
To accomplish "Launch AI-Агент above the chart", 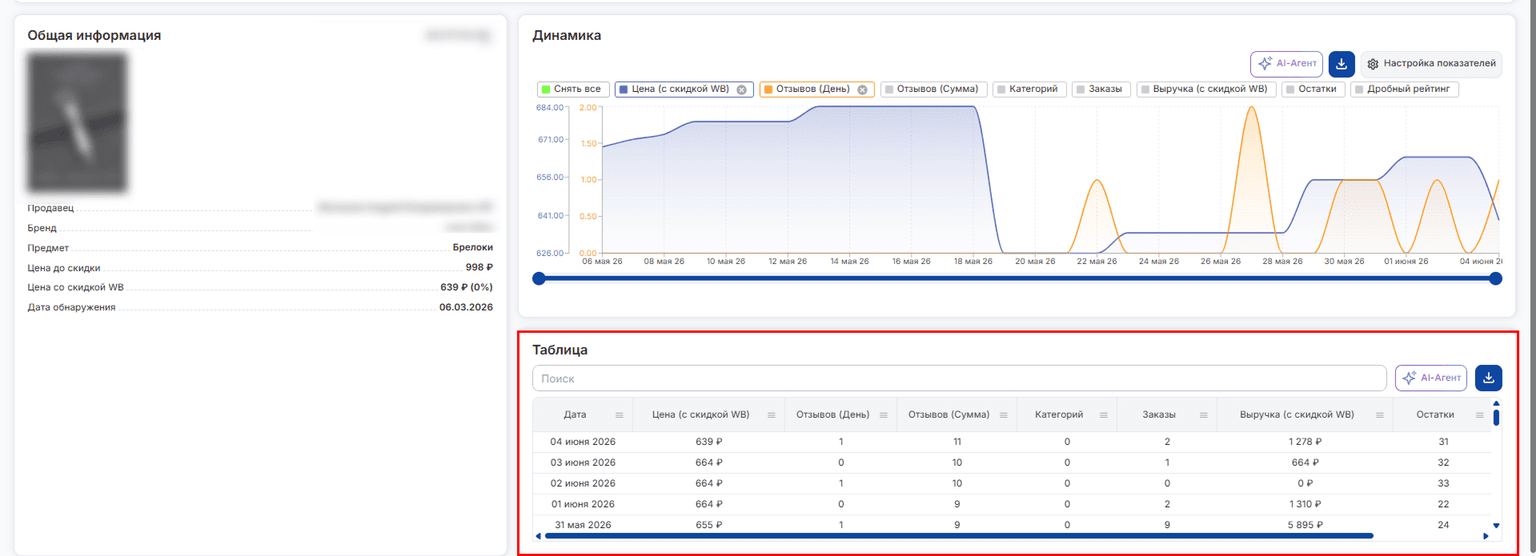I will point(1286,64).
